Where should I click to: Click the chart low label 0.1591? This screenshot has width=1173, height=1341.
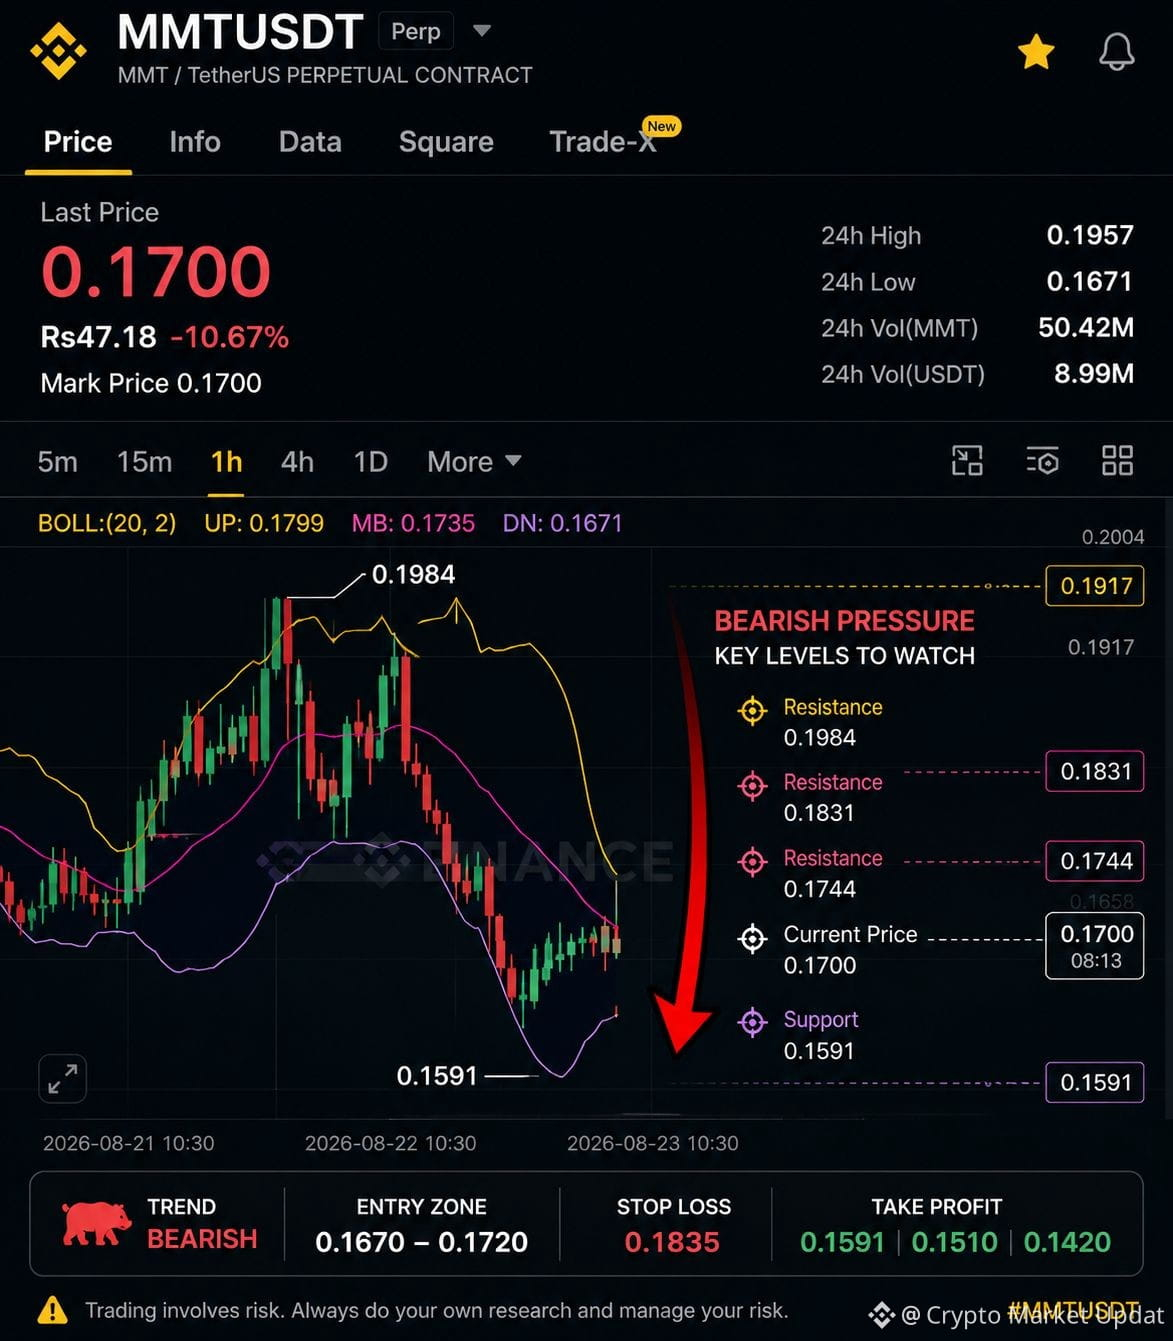click(437, 1076)
